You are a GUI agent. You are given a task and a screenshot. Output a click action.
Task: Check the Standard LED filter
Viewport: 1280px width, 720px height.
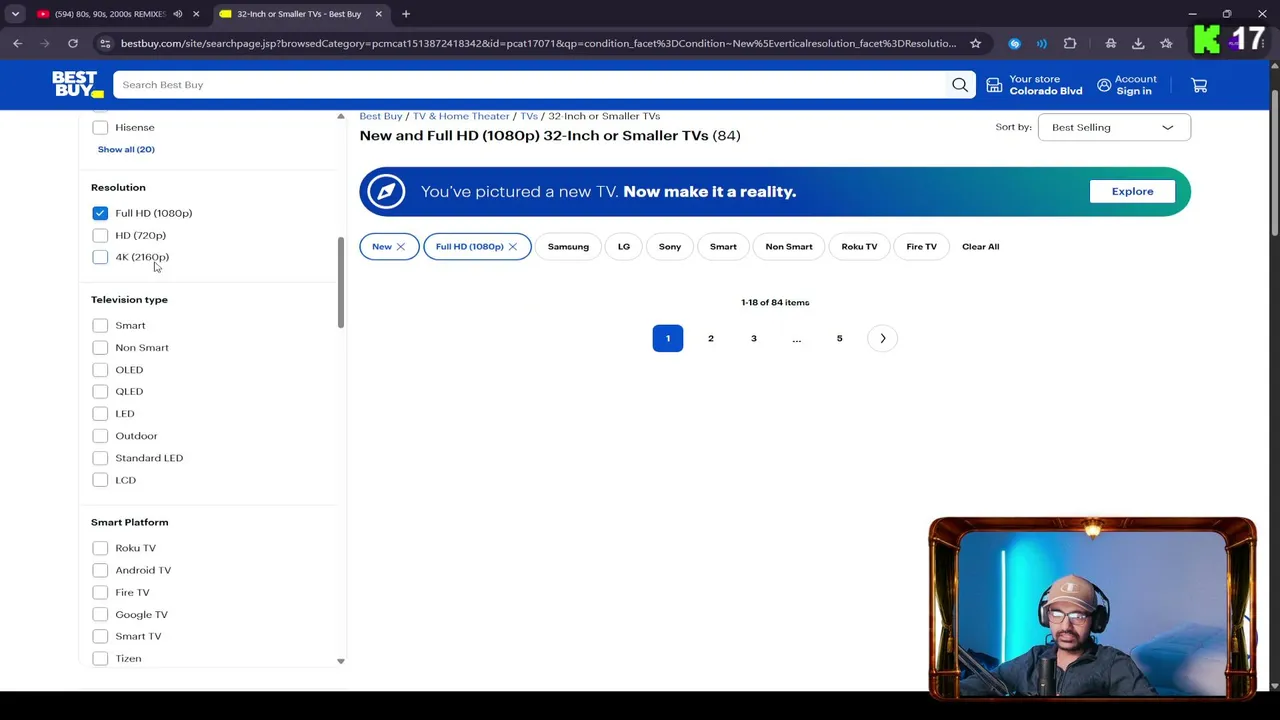[100, 458]
